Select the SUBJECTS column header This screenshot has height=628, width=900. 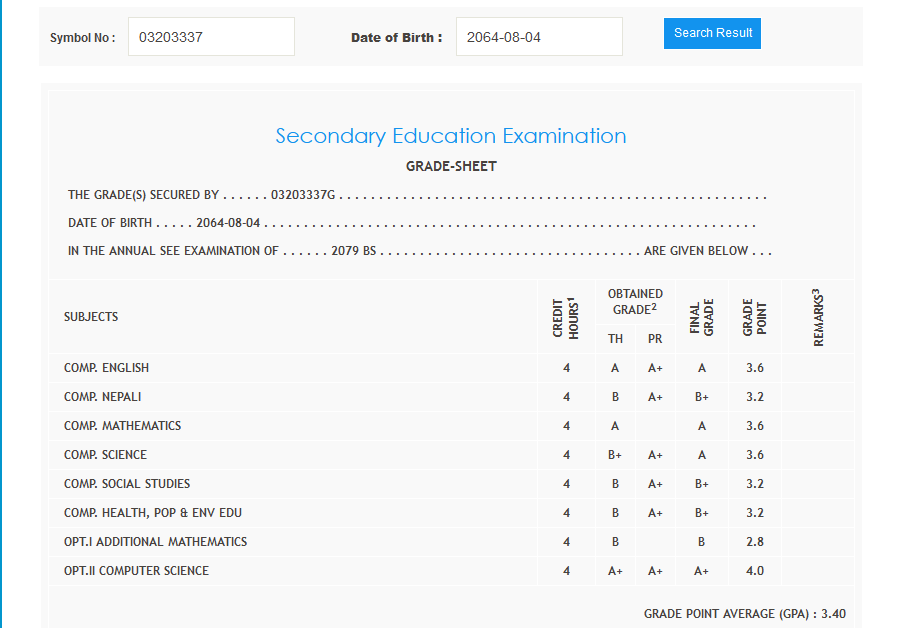coord(91,317)
